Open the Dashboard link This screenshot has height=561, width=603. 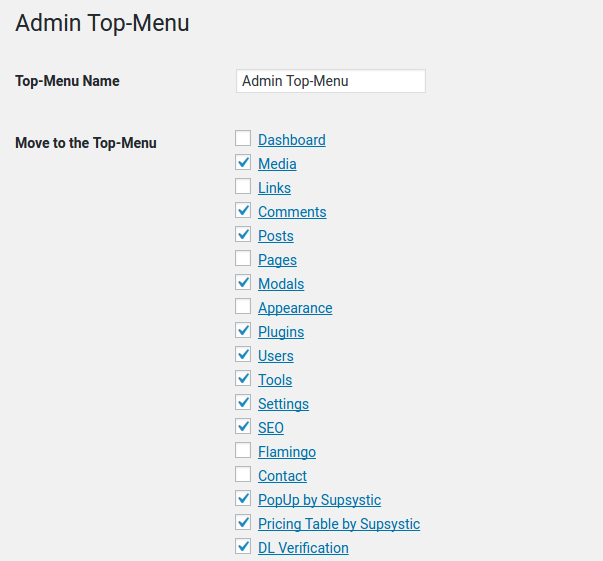[292, 140]
